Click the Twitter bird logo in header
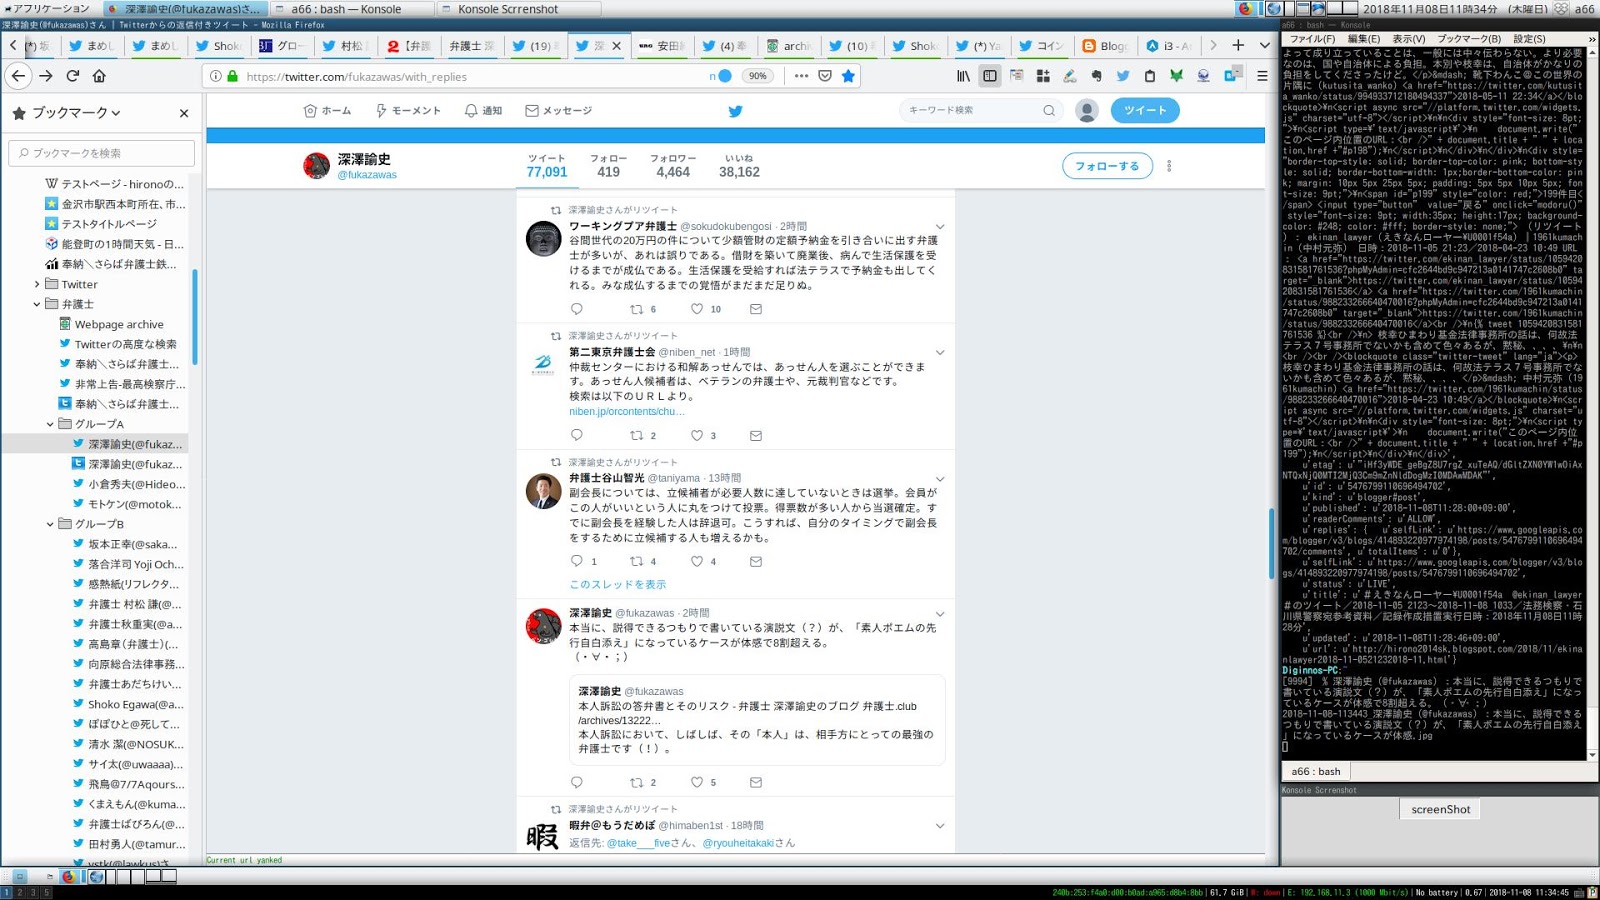The height and width of the screenshot is (900, 1600). 735,111
